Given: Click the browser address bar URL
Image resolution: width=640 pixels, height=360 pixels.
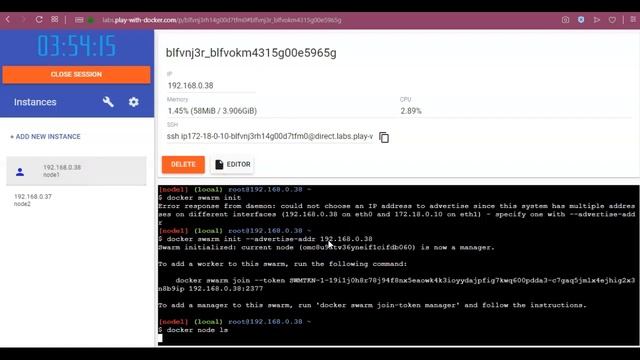Looking at the screenshot, I should click(x=222, y=20).
